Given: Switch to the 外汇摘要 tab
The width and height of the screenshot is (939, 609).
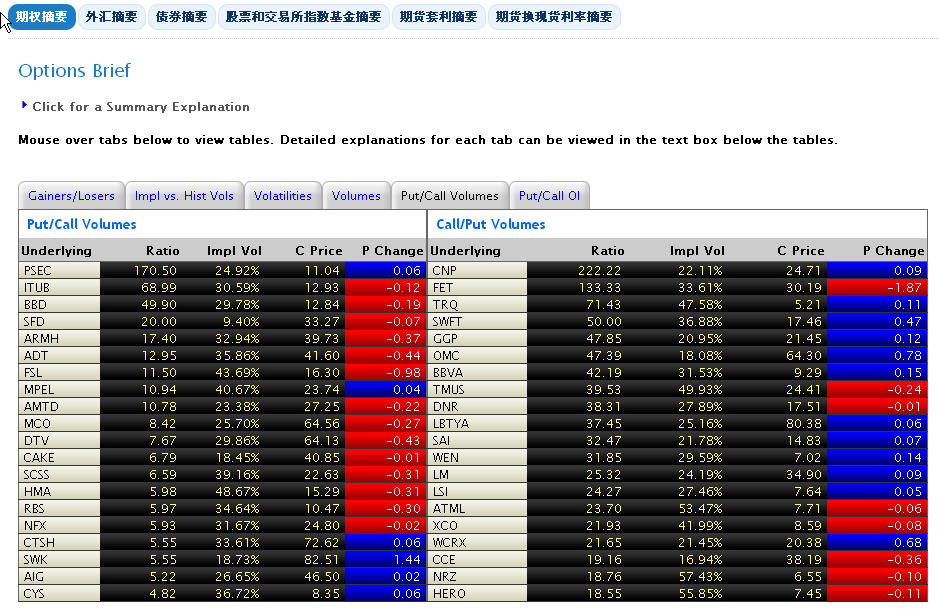Looking at the screenshot, I should coord(111,17).
